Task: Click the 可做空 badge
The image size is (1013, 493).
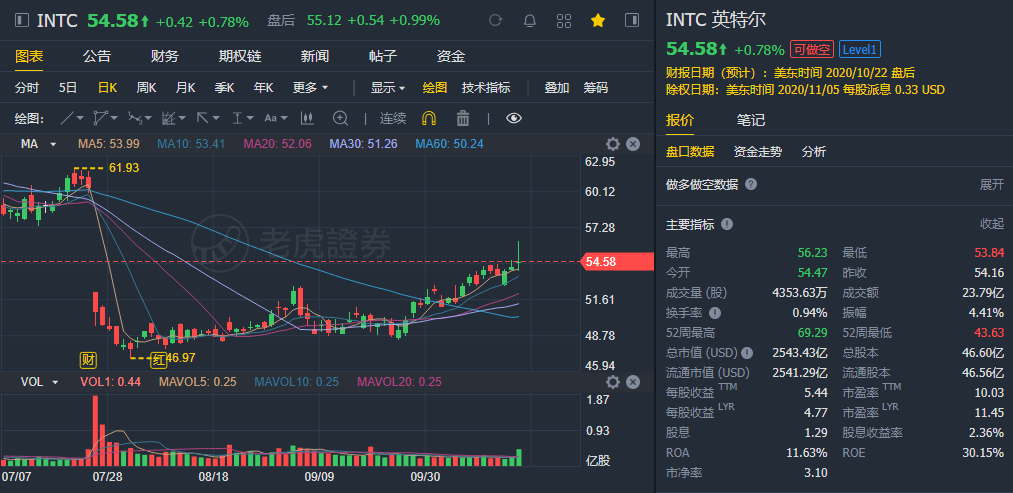Action: click(x=811, y=49)
